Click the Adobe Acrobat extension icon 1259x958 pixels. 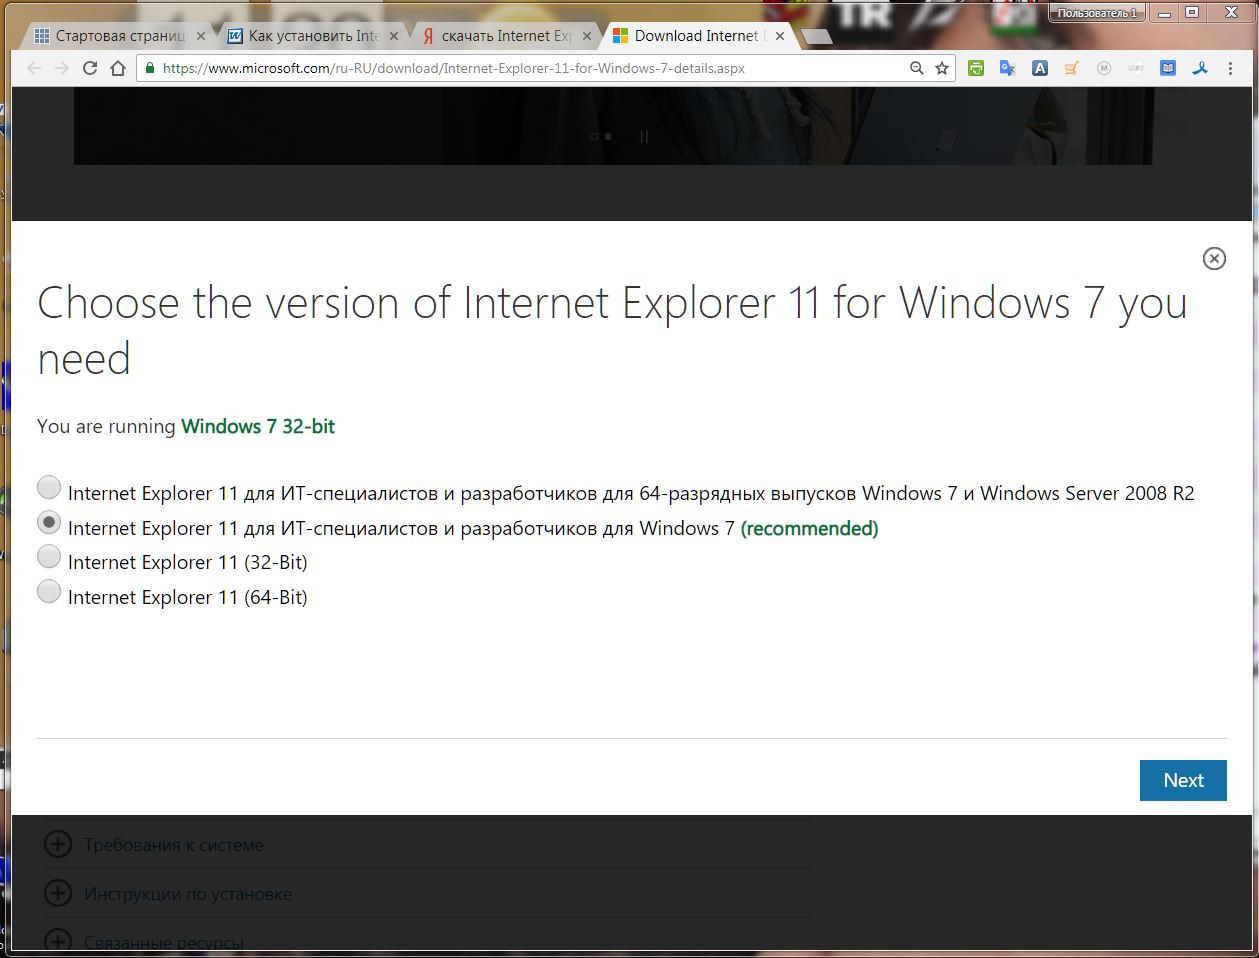coord(1200,68)
